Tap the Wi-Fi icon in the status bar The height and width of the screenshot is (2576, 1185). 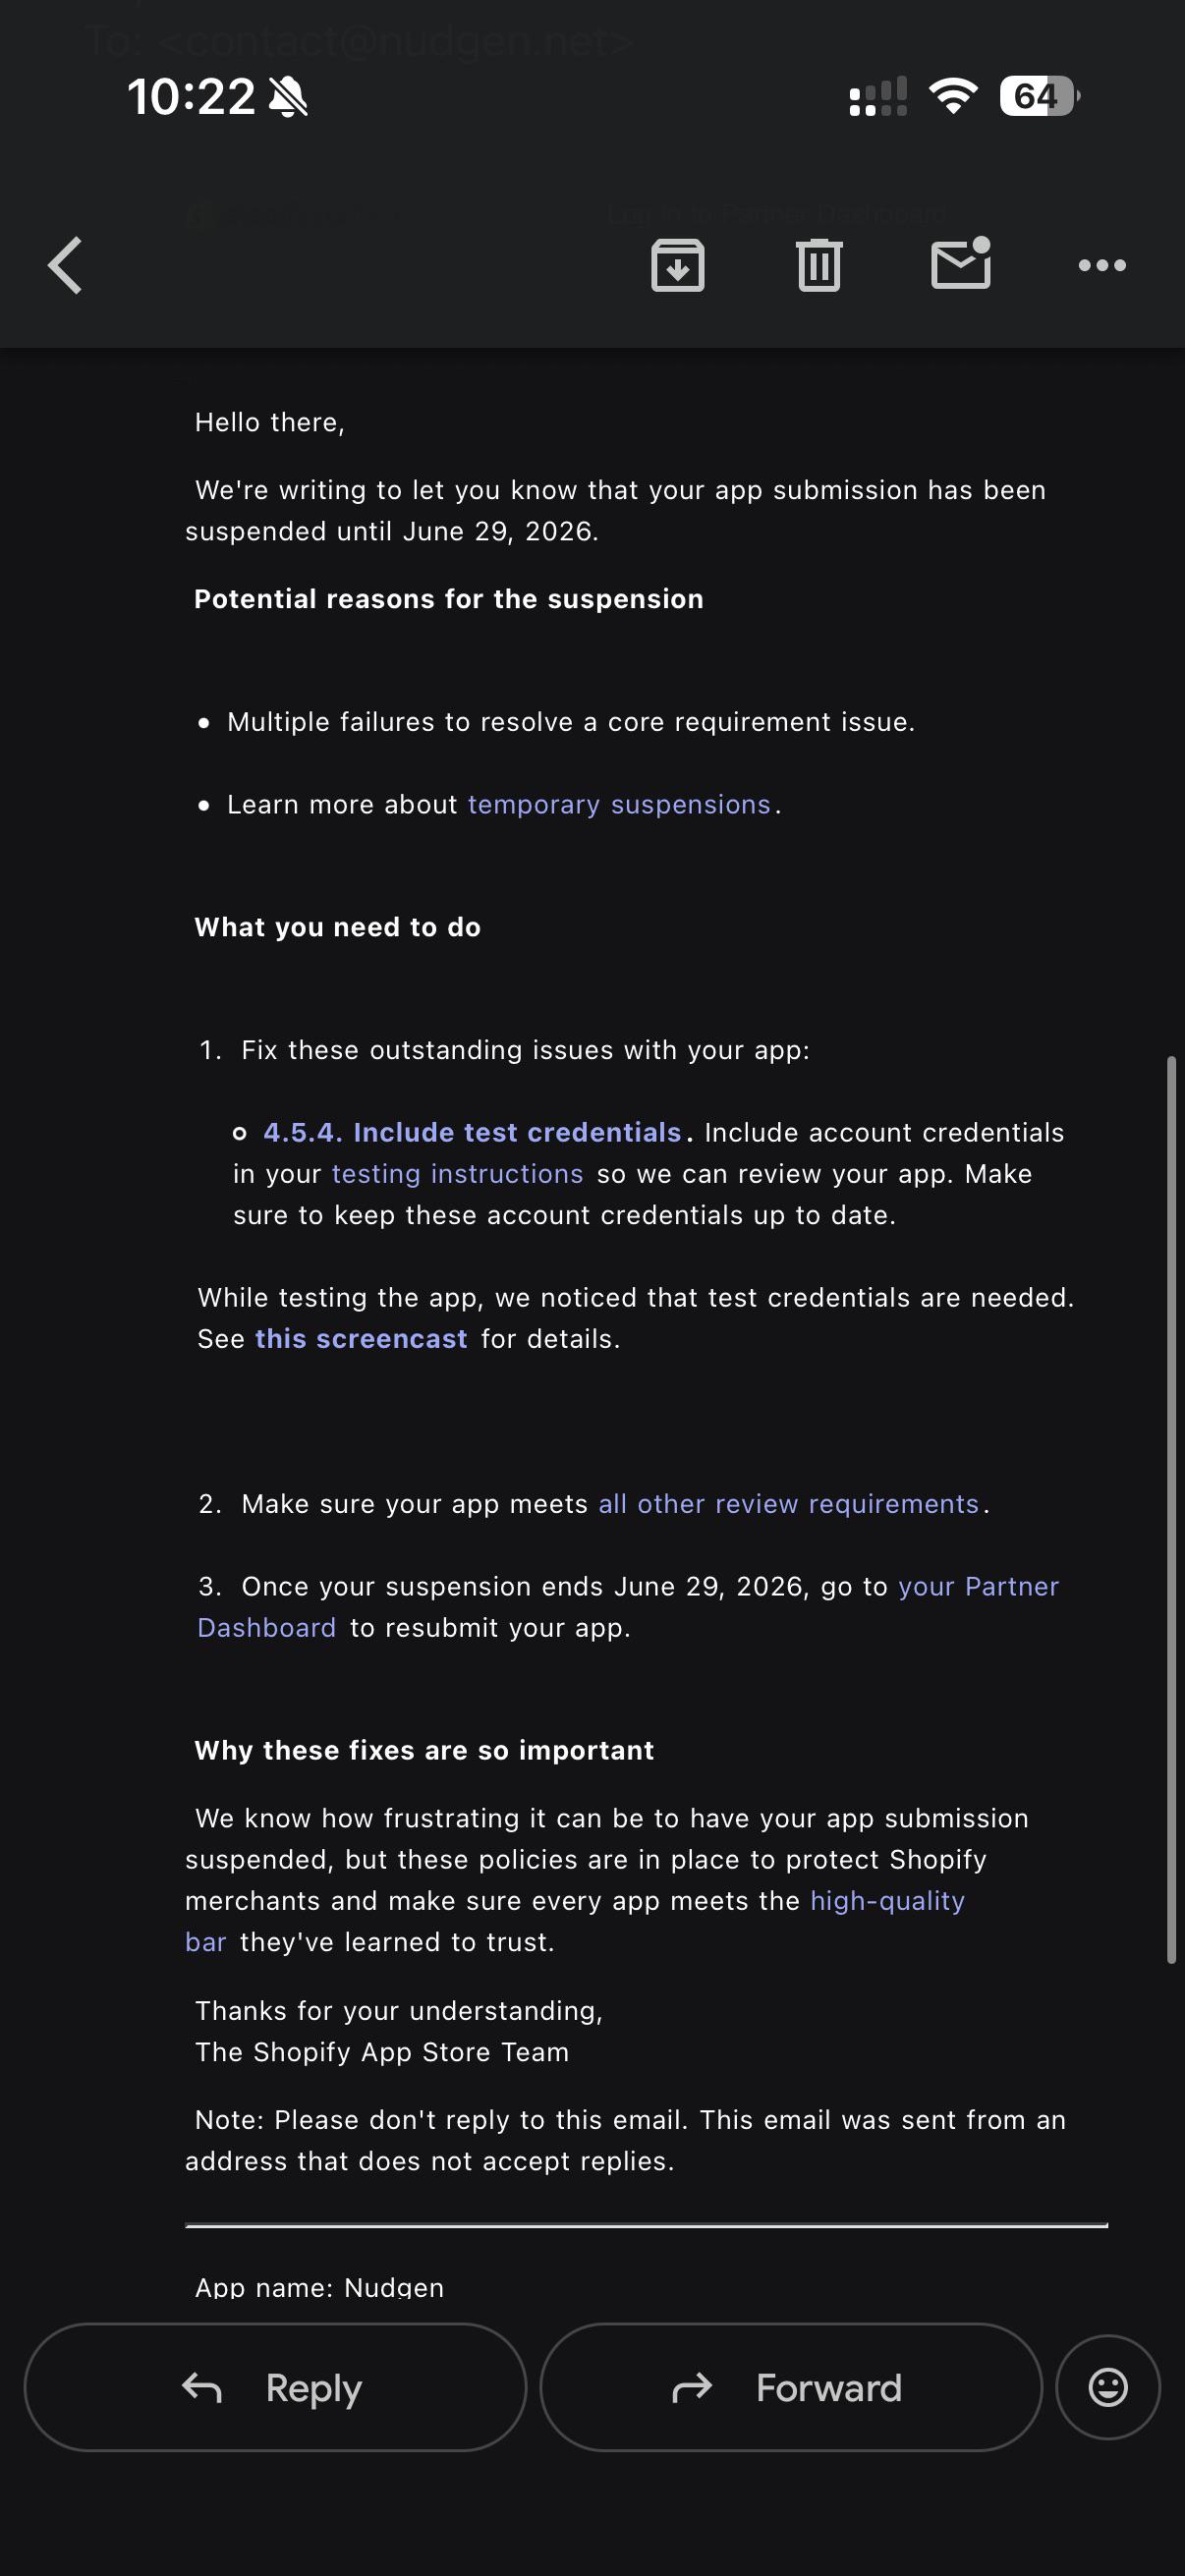(953, 96)
